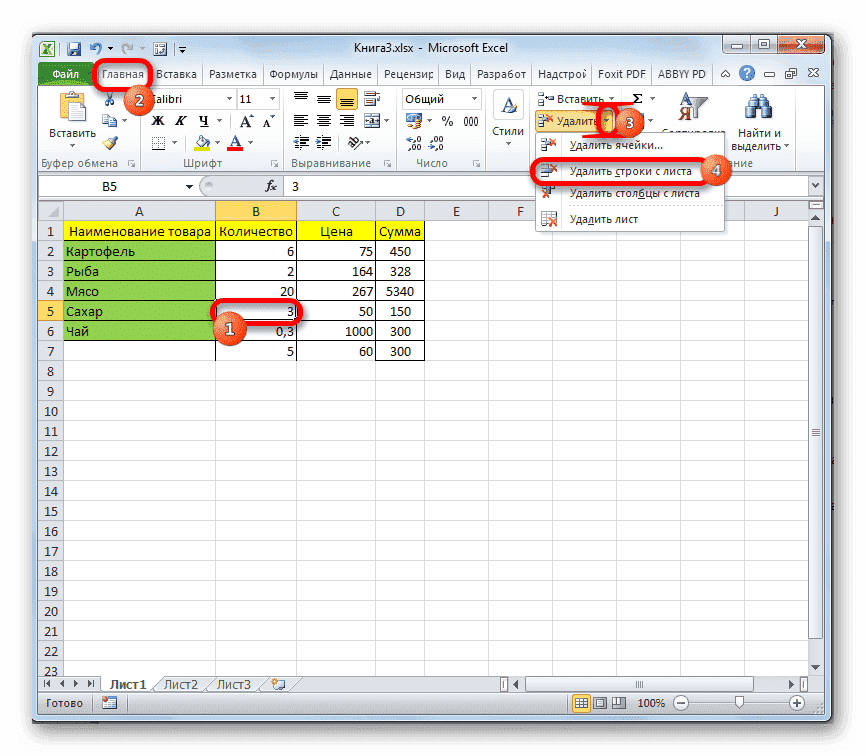866x756 pixels.
Task: Click the Copy icon in clipboard group
Action: point(110,120)
